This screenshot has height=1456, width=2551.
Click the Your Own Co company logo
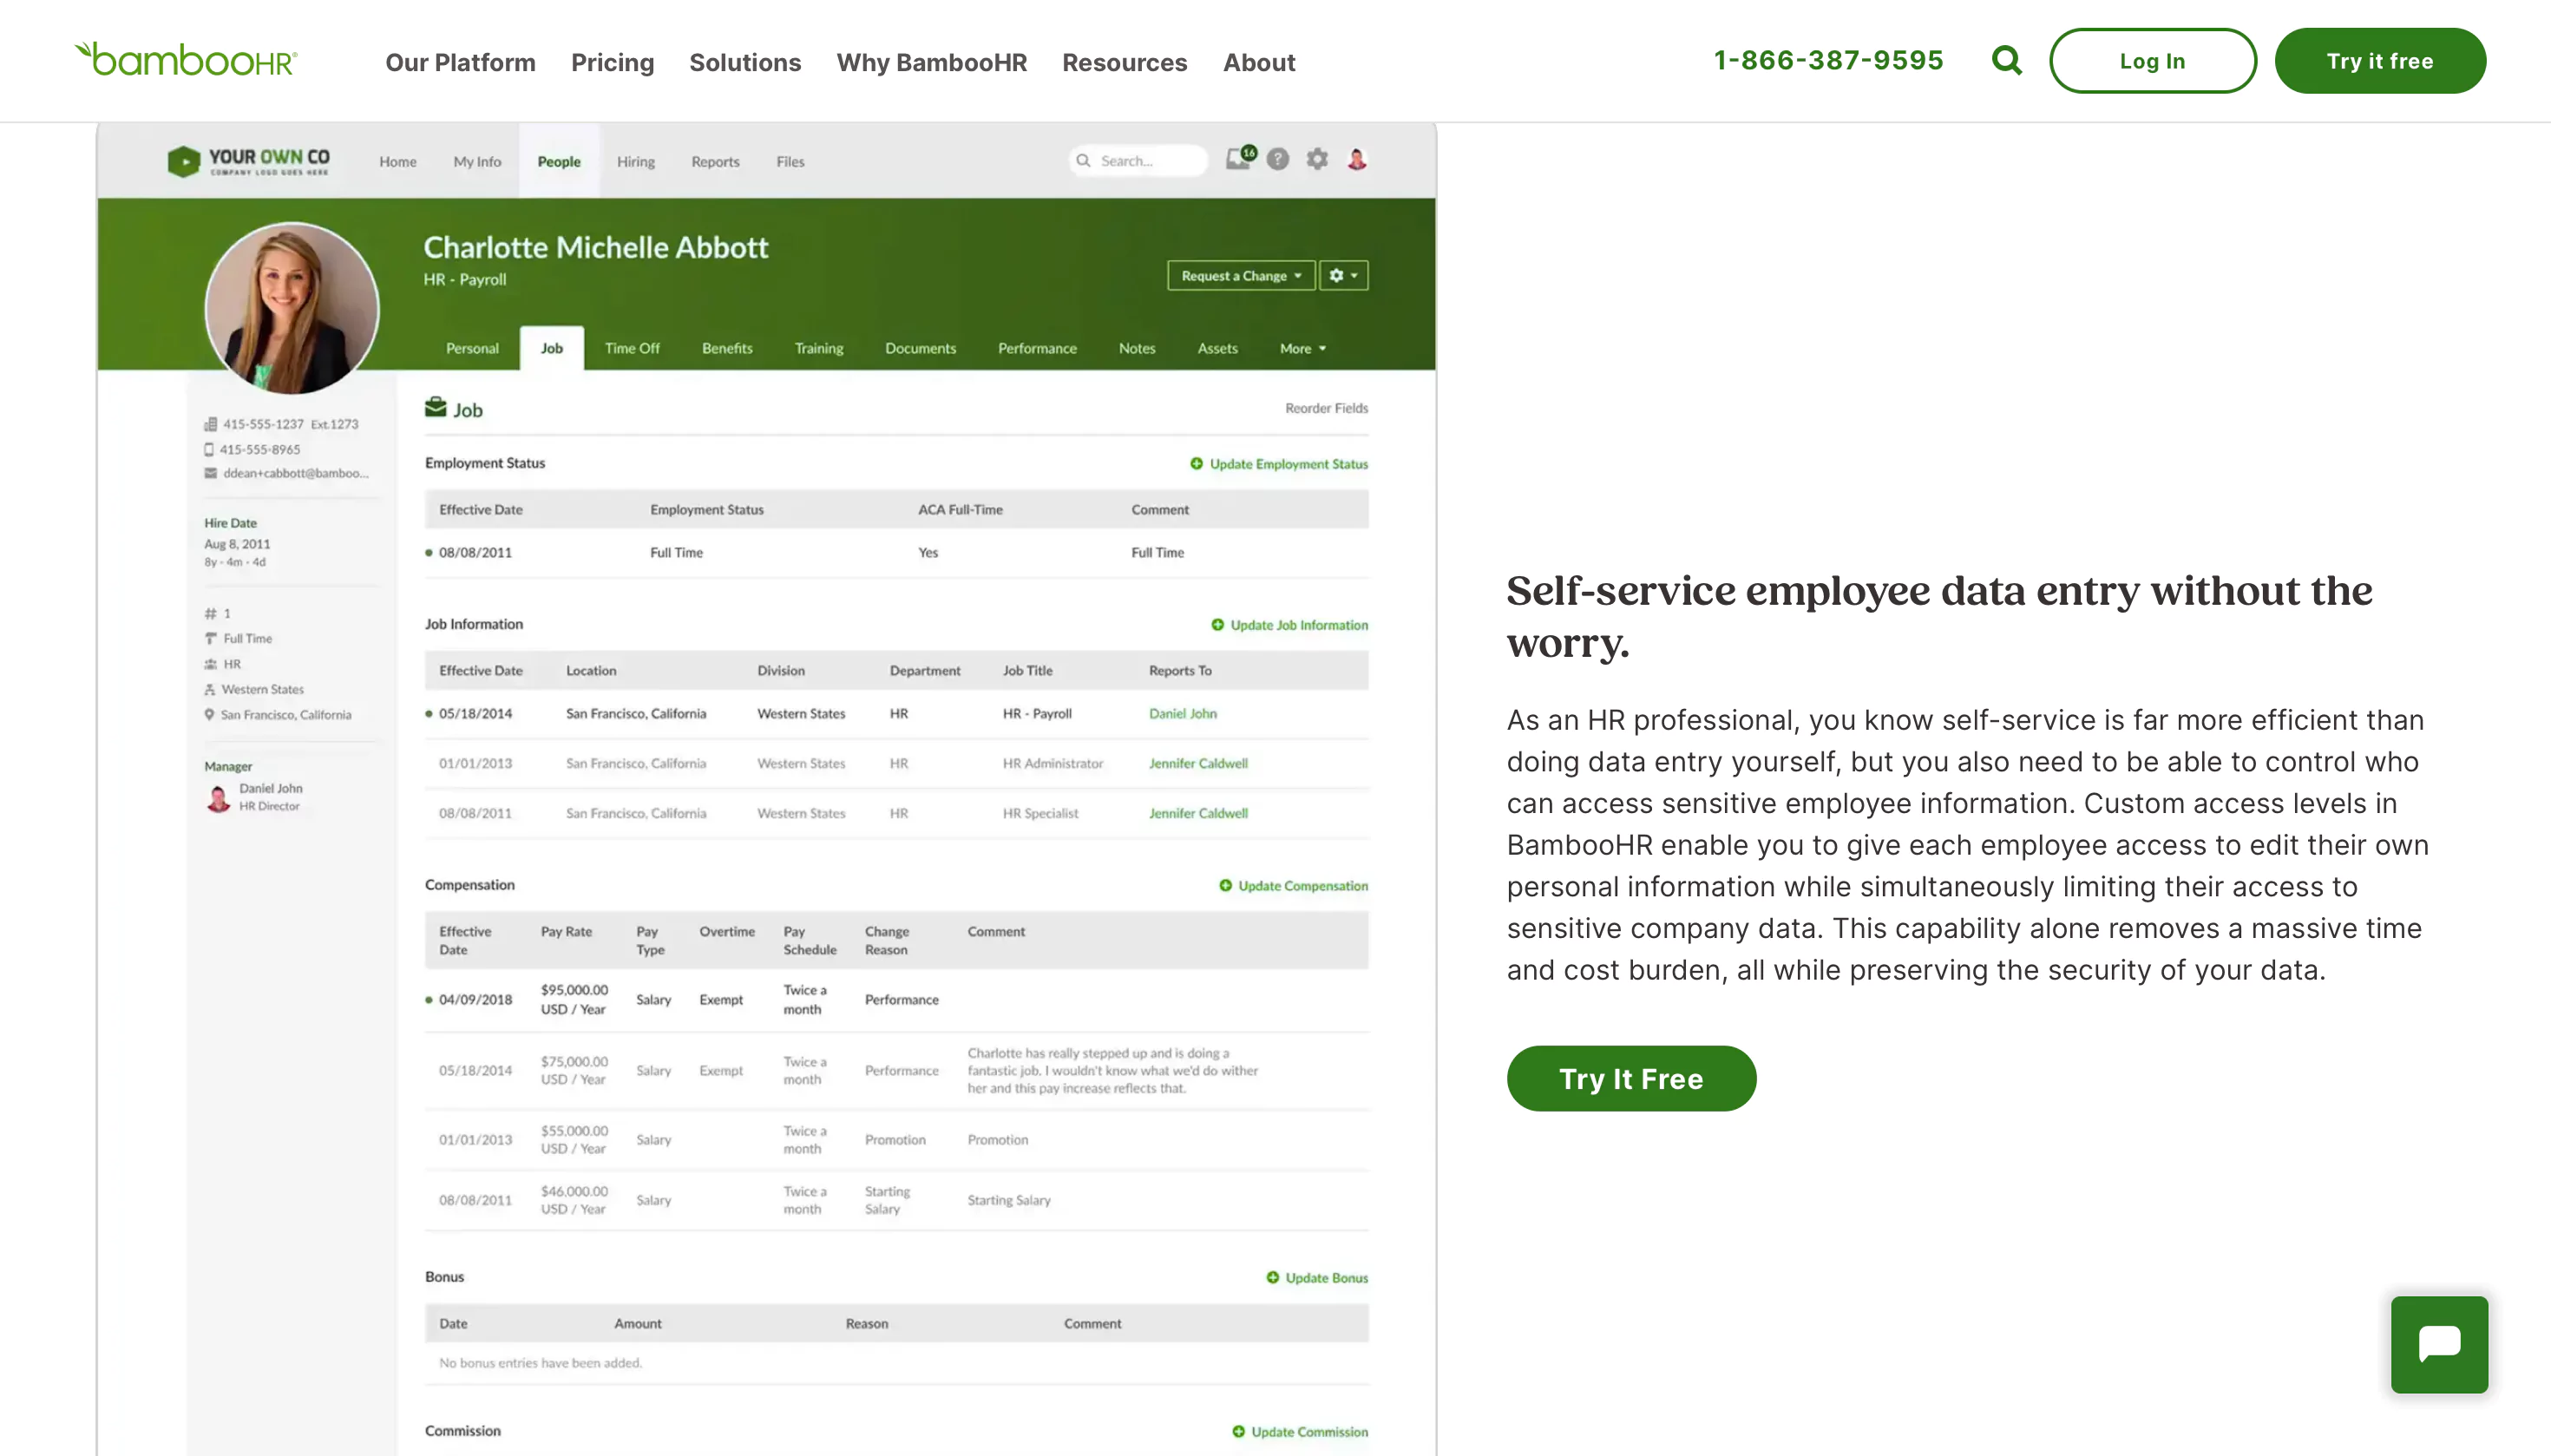tap(248, 161)
